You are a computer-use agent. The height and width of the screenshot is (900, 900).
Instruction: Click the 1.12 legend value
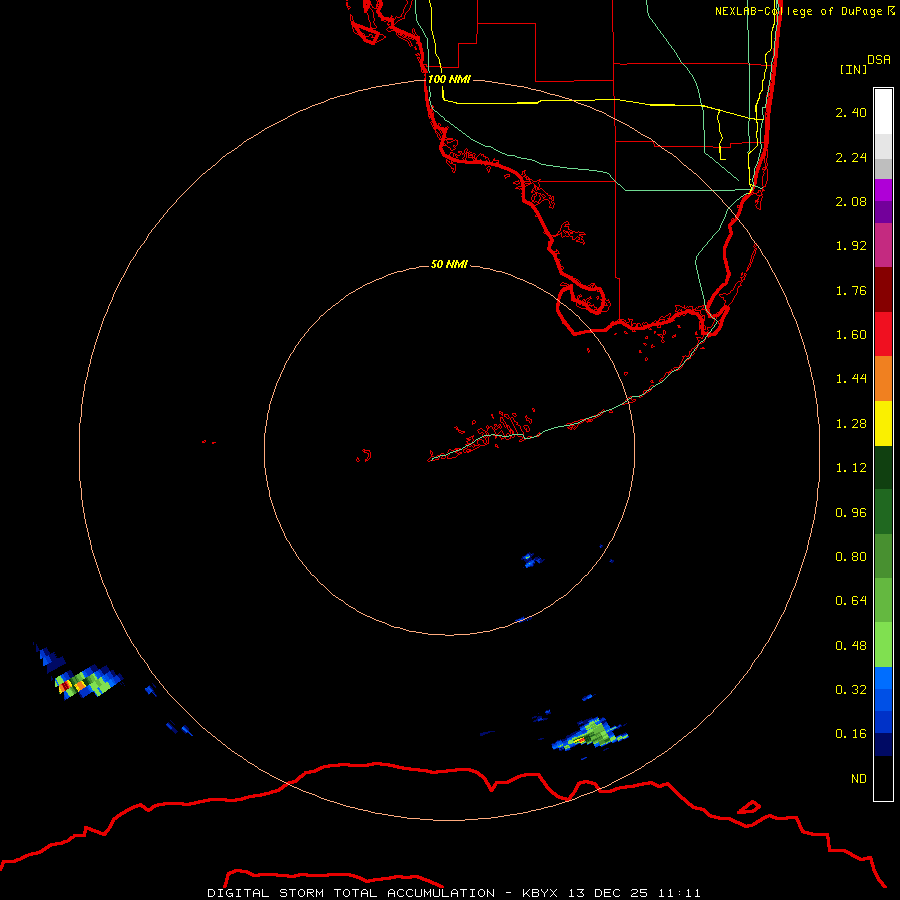pos(851,468)
